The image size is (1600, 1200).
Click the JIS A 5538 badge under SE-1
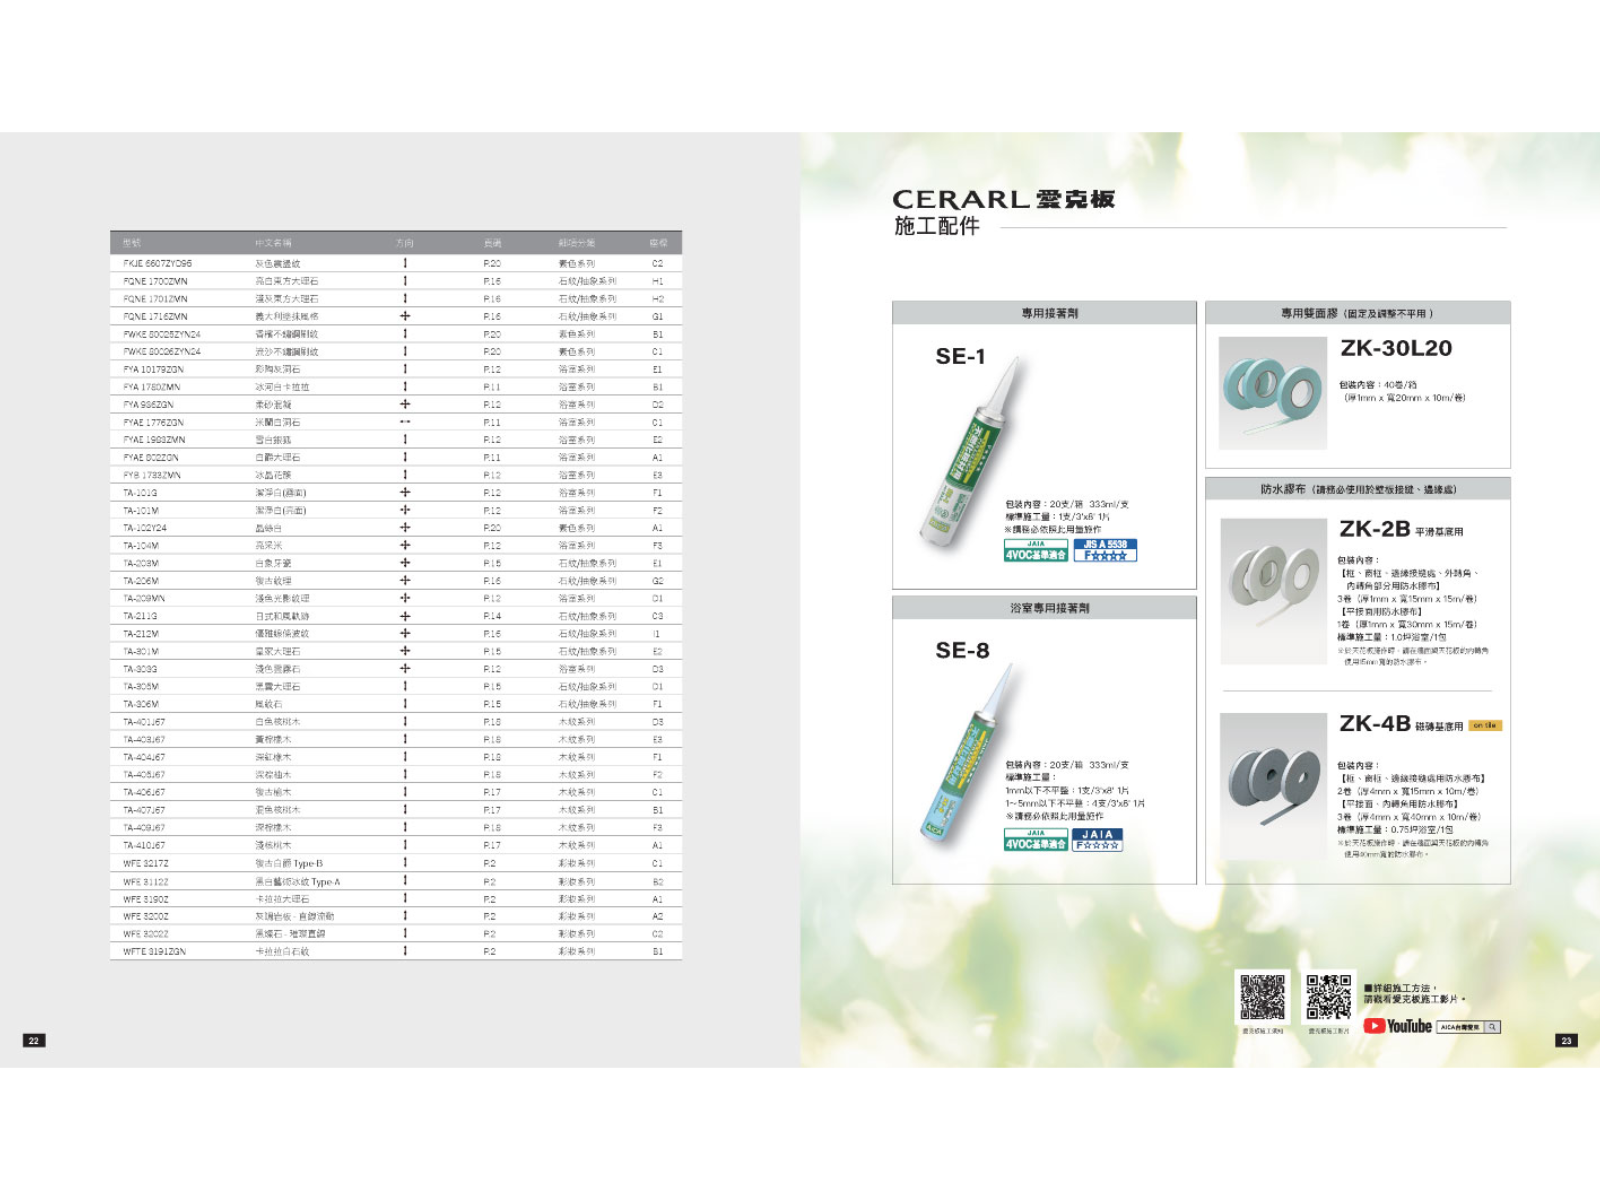[1105, 550]
